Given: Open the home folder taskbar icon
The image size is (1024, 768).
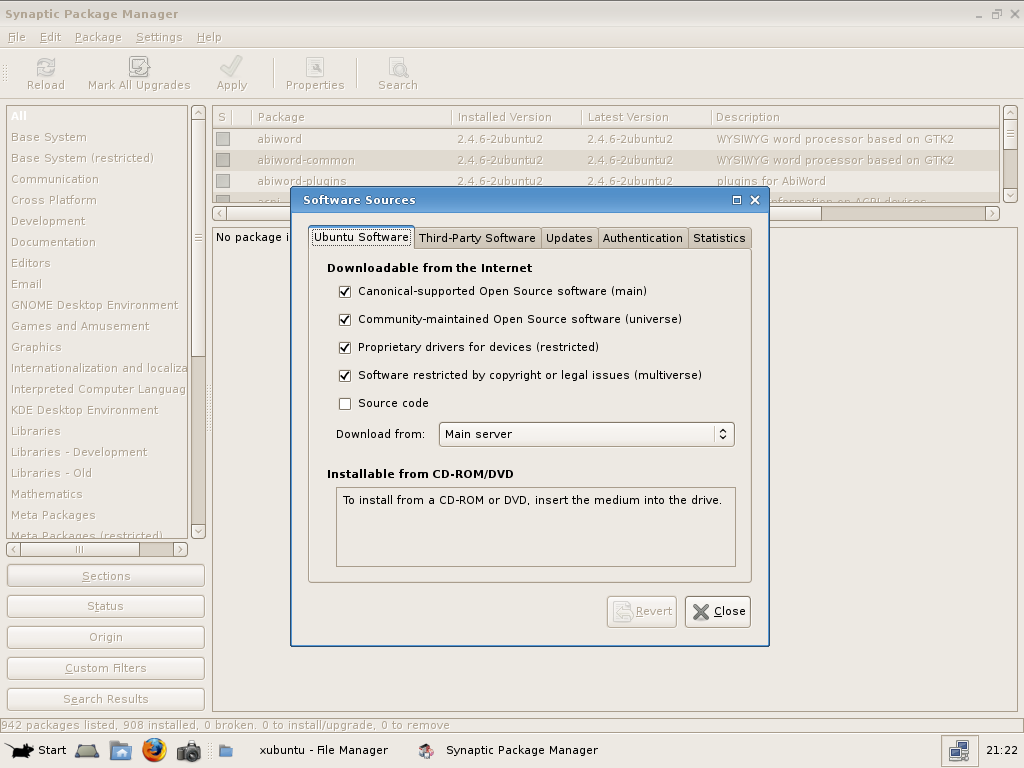Looking at the screenshot, I should coord(120,750).
